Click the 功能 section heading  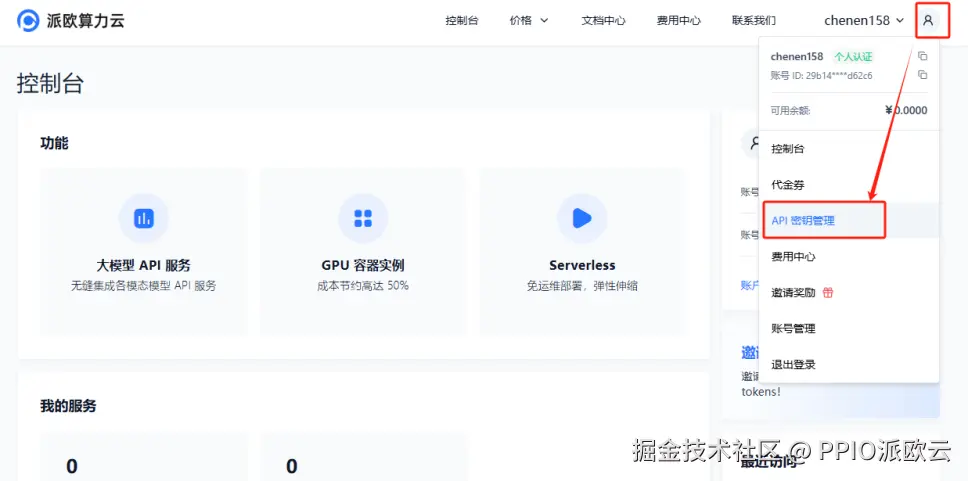pyautogui.click(x=54, y=143)
